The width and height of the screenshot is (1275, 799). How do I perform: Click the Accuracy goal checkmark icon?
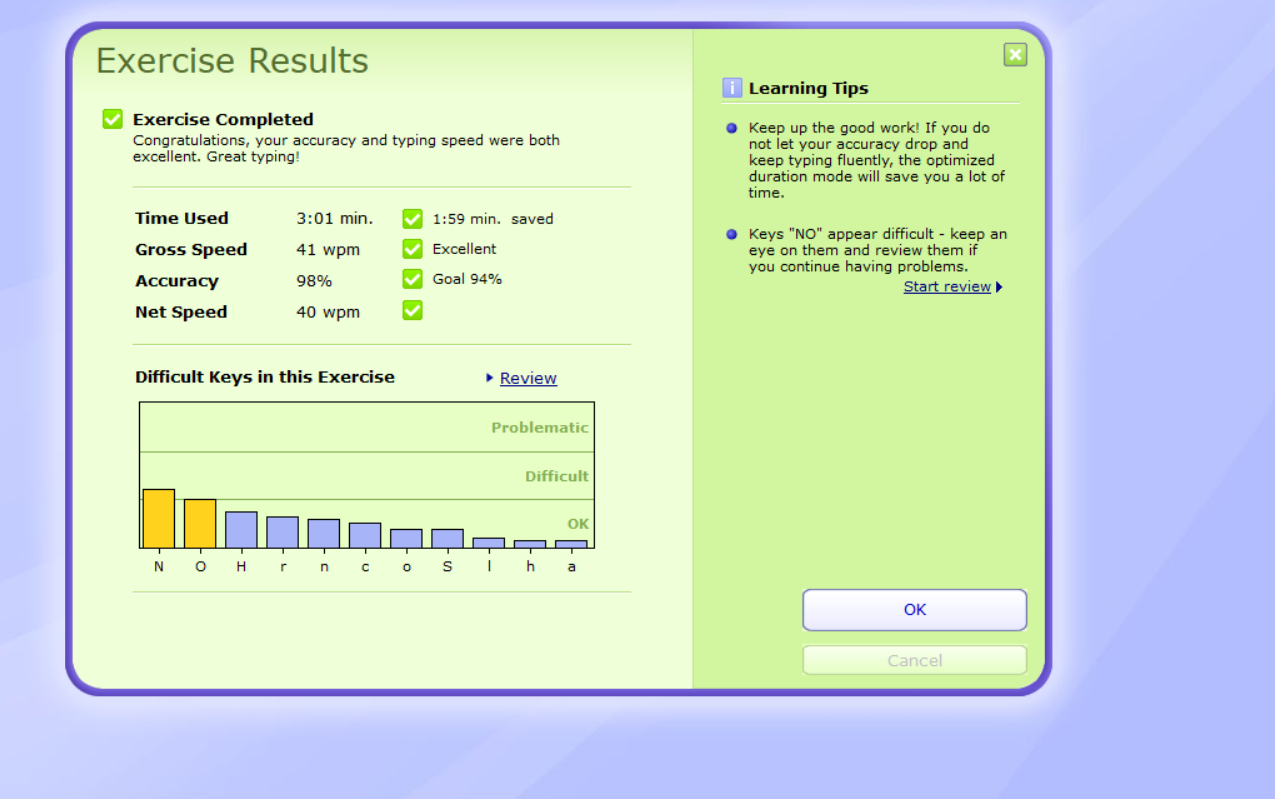(412, 279)
